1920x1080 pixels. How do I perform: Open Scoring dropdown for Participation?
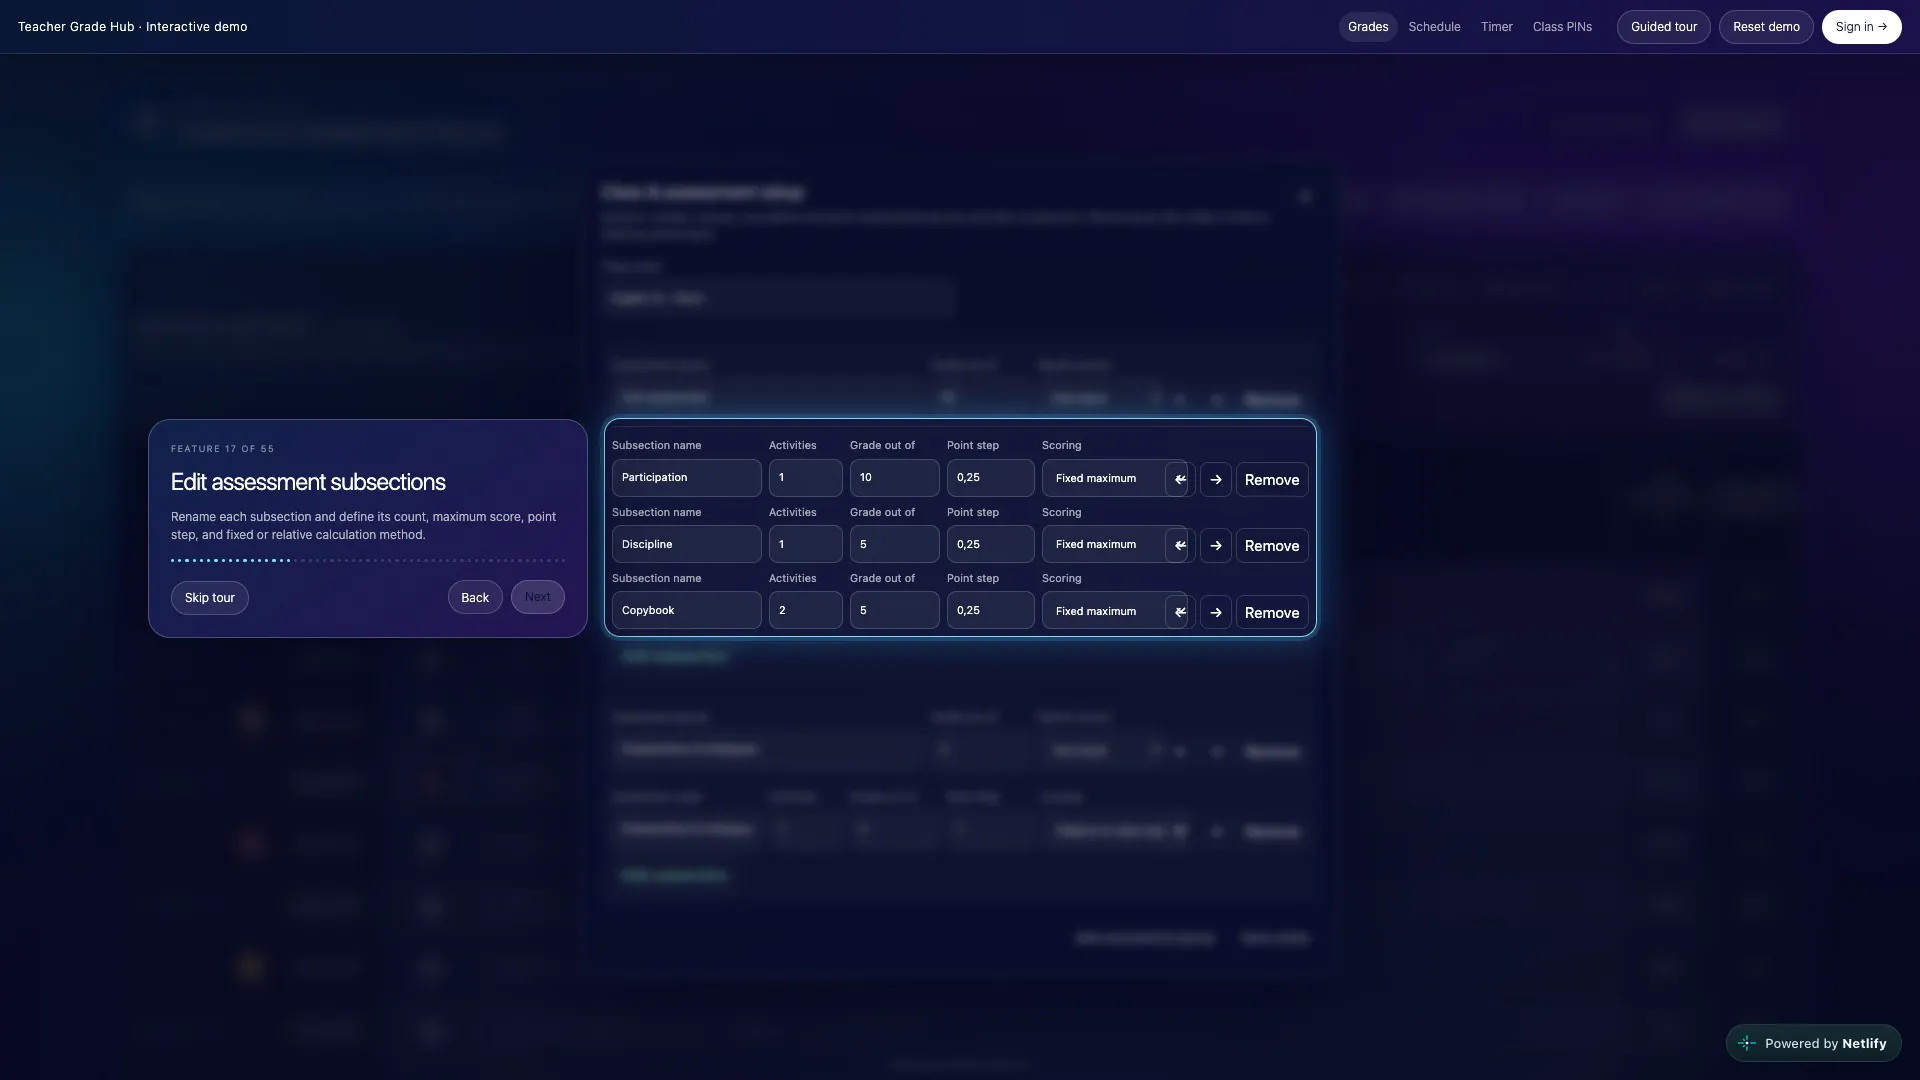[x=1114, y=478]
